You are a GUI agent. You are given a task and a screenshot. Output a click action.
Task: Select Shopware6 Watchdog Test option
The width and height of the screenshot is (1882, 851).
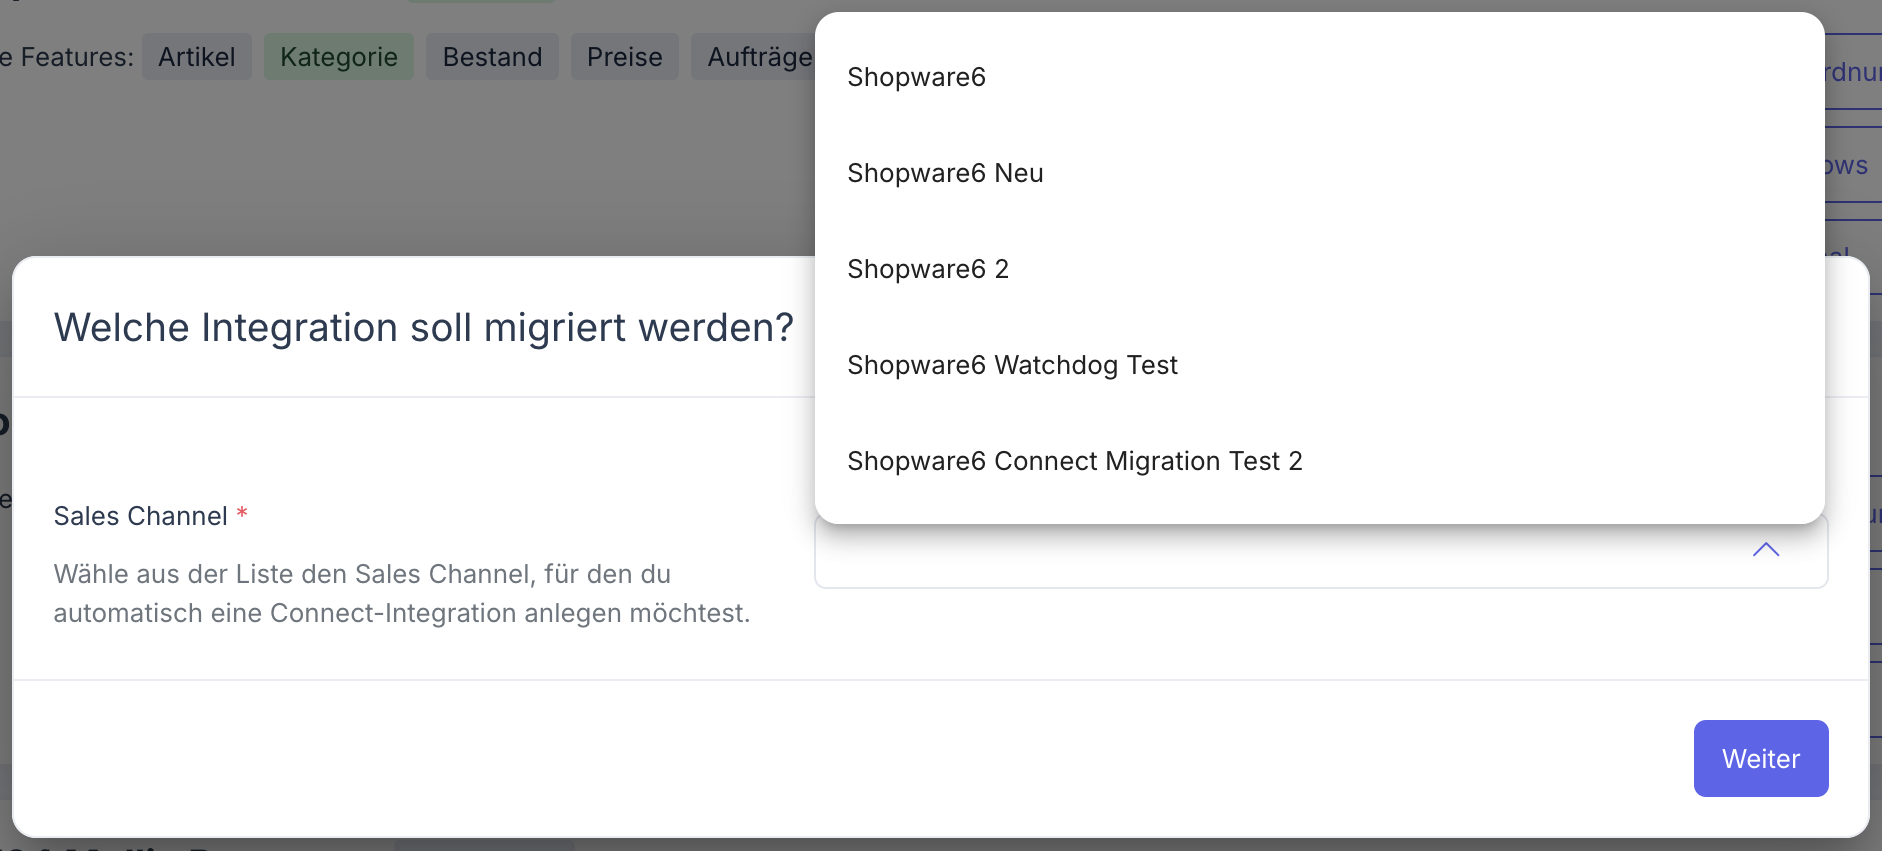1012,365
